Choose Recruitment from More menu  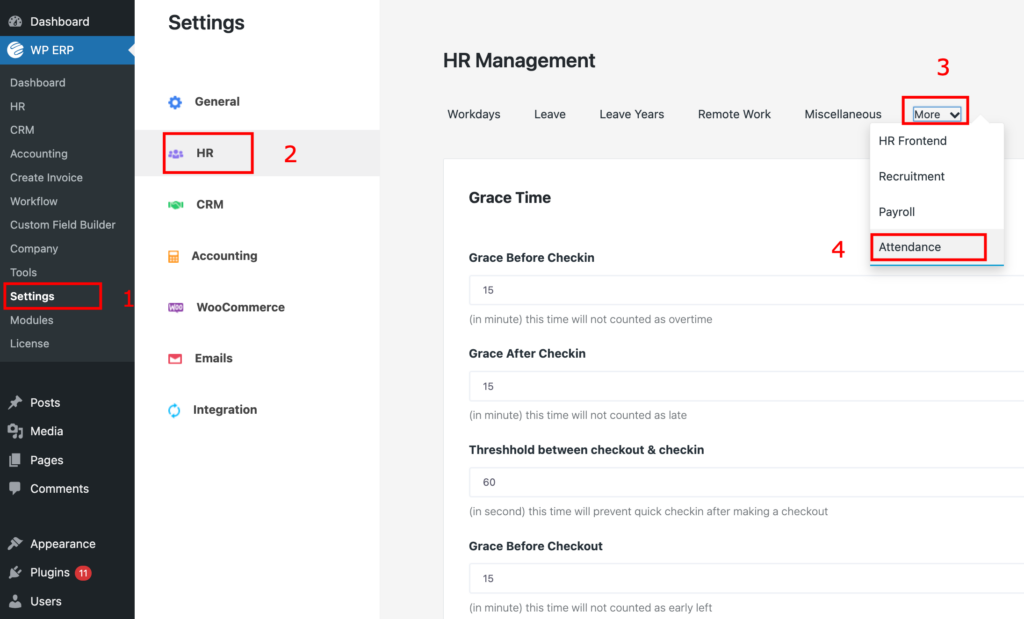[x=936, y=176]
